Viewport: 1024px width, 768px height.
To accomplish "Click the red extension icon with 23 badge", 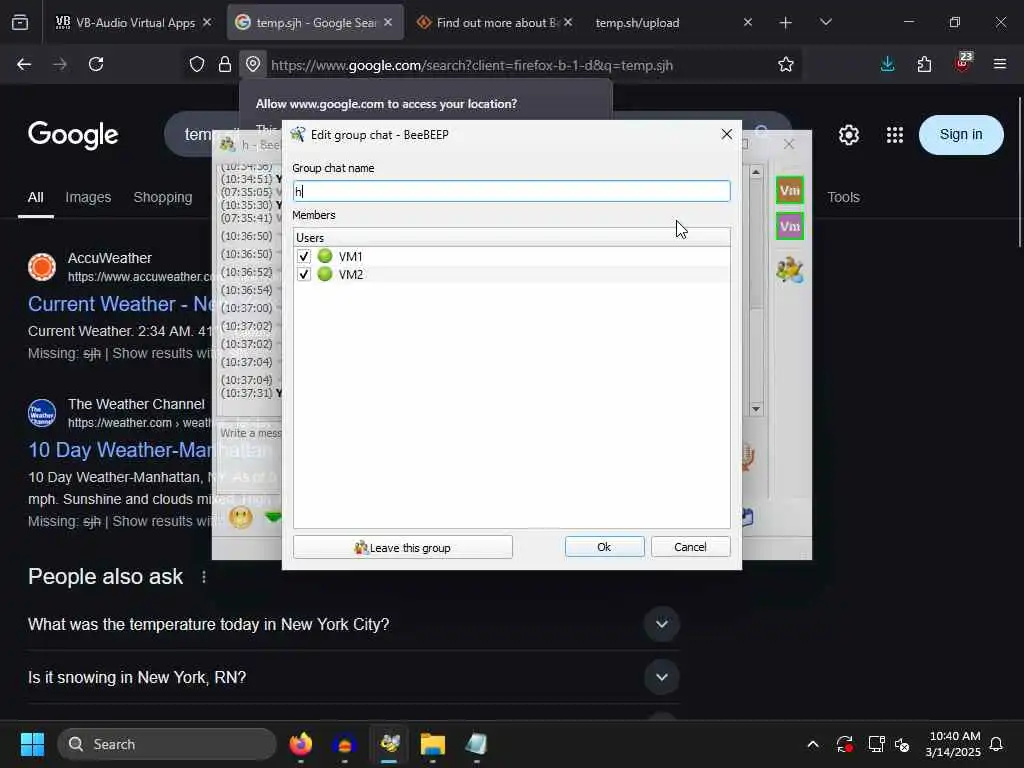I will pyautogui.click(x=963, y=63).
